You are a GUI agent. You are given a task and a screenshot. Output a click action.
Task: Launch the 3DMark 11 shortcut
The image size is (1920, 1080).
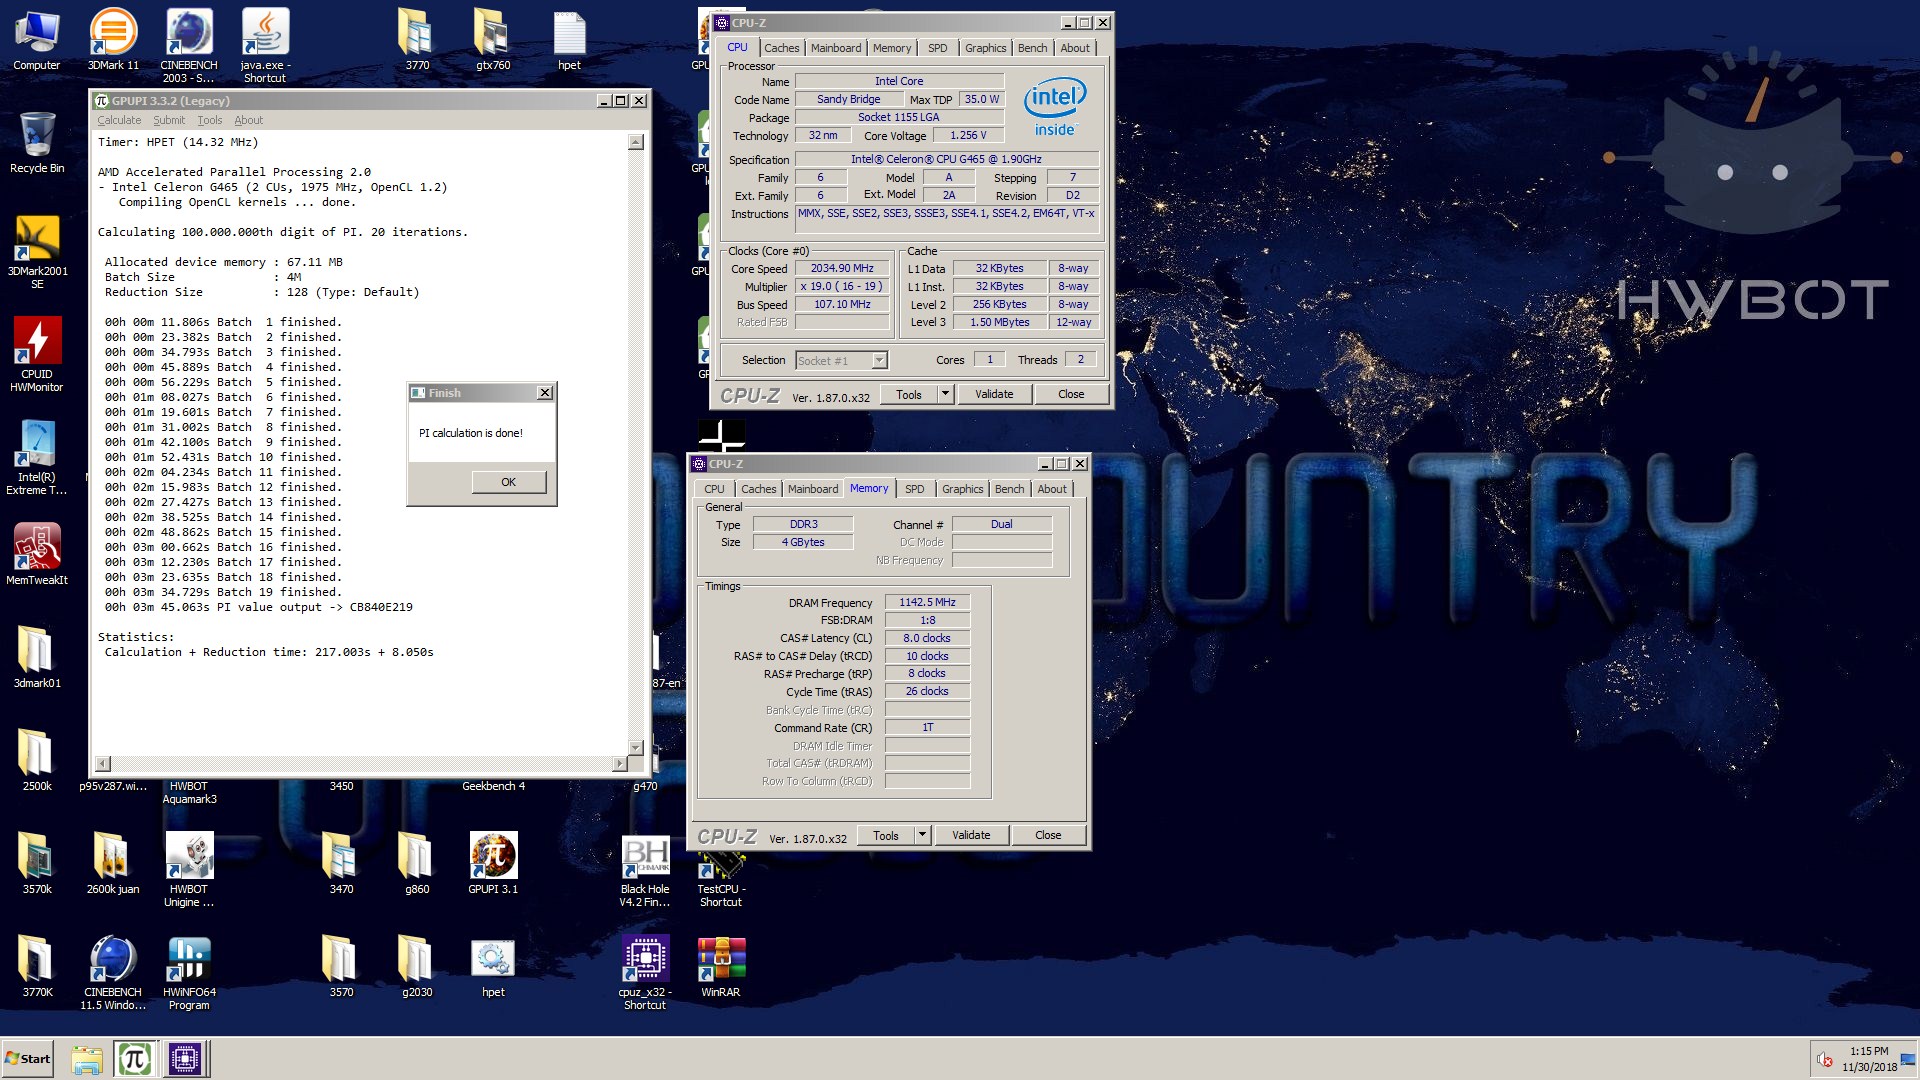pyautogui.click(x=113, y=40)
